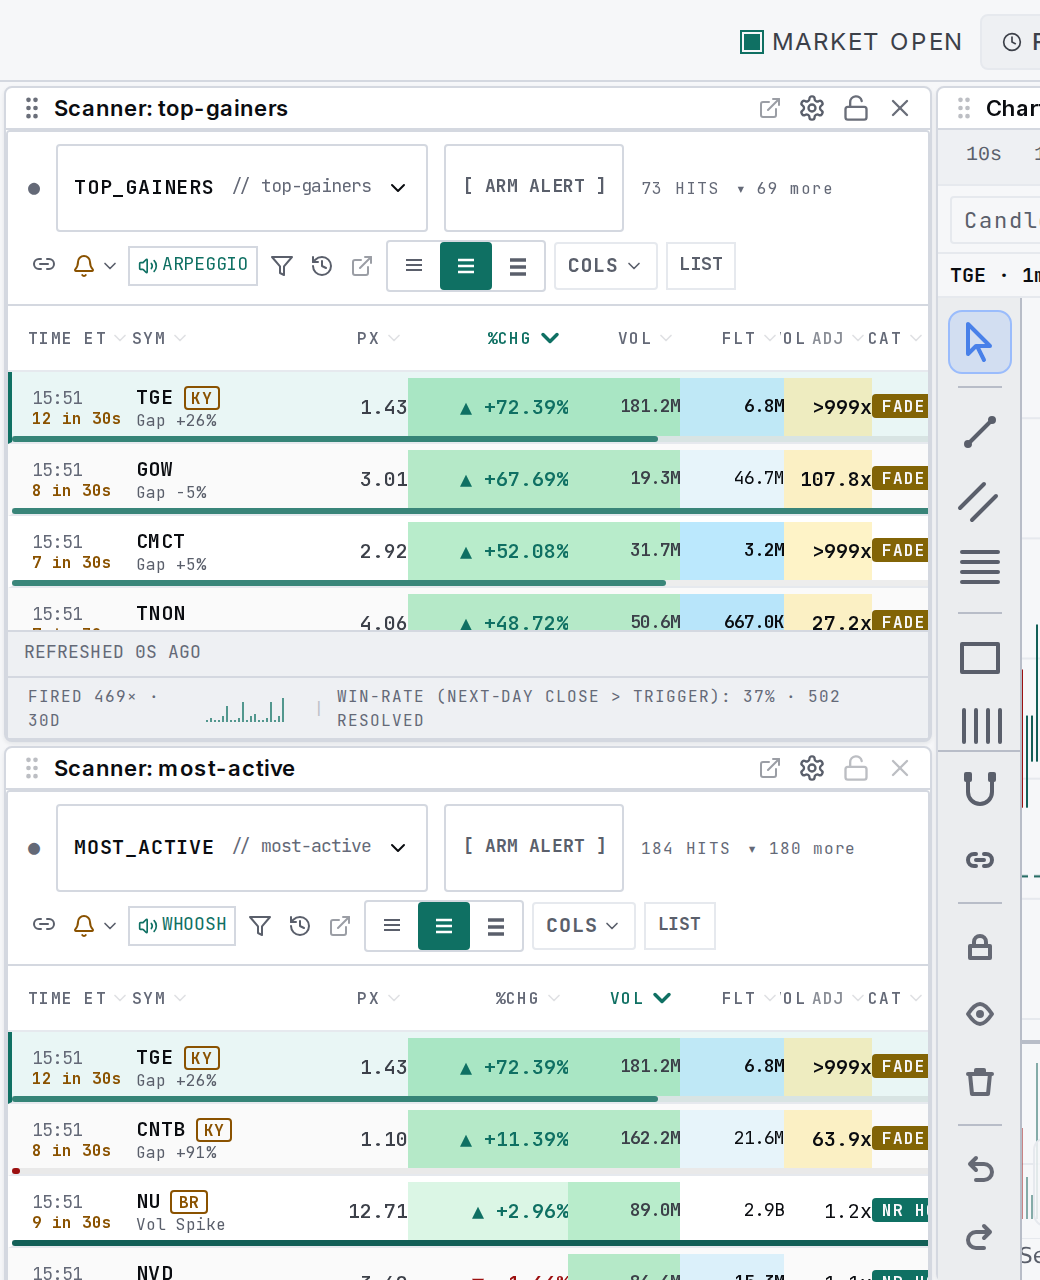Image resolution: width=1040 pixels, height=1280 pixels.
Task: Select the trend line drawing tool
Action: pos(980,432)
